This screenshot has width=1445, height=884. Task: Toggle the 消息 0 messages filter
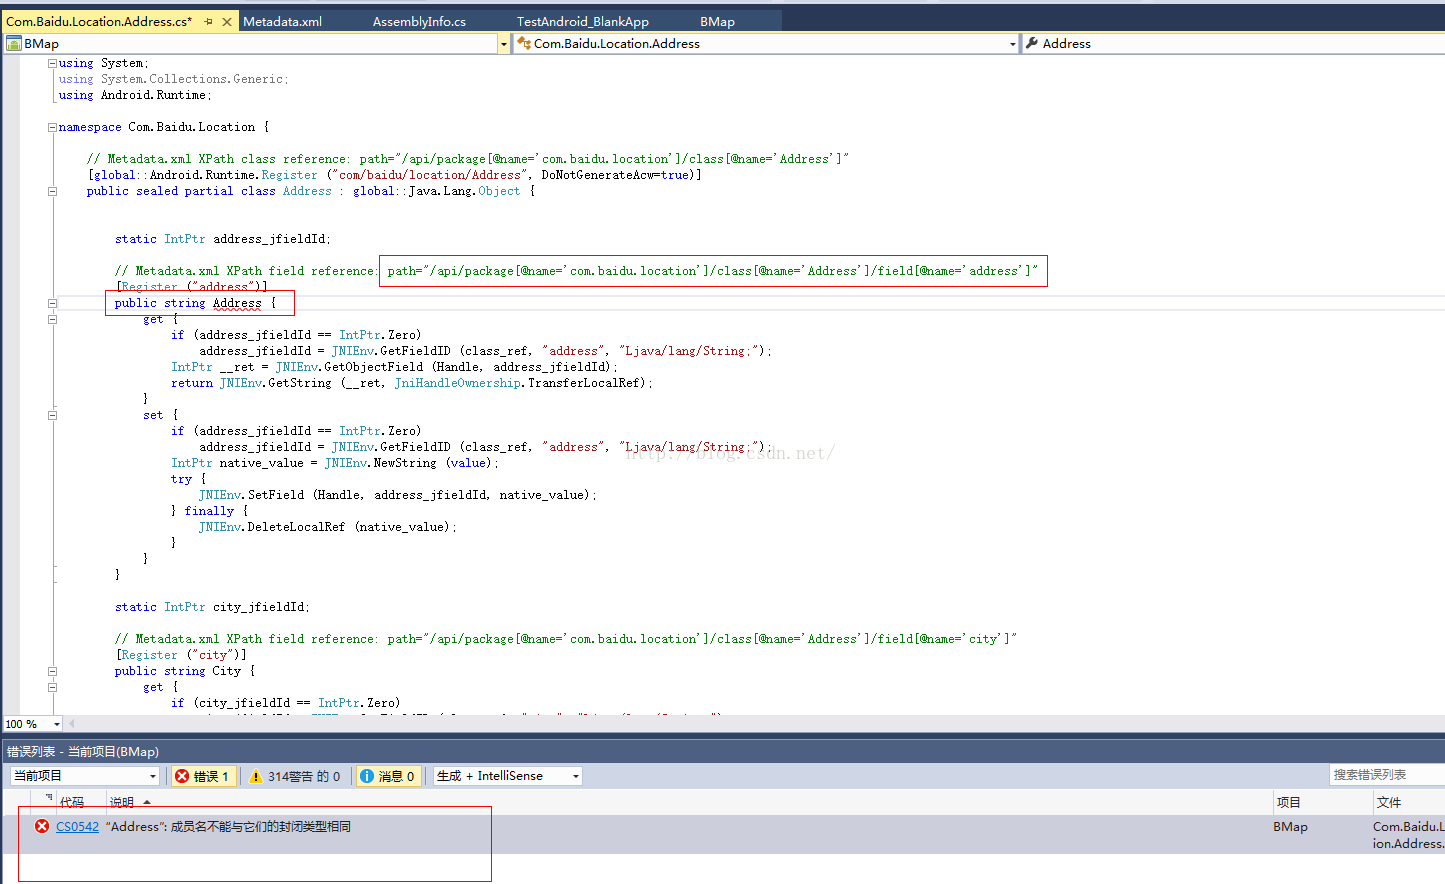[387, 776]
